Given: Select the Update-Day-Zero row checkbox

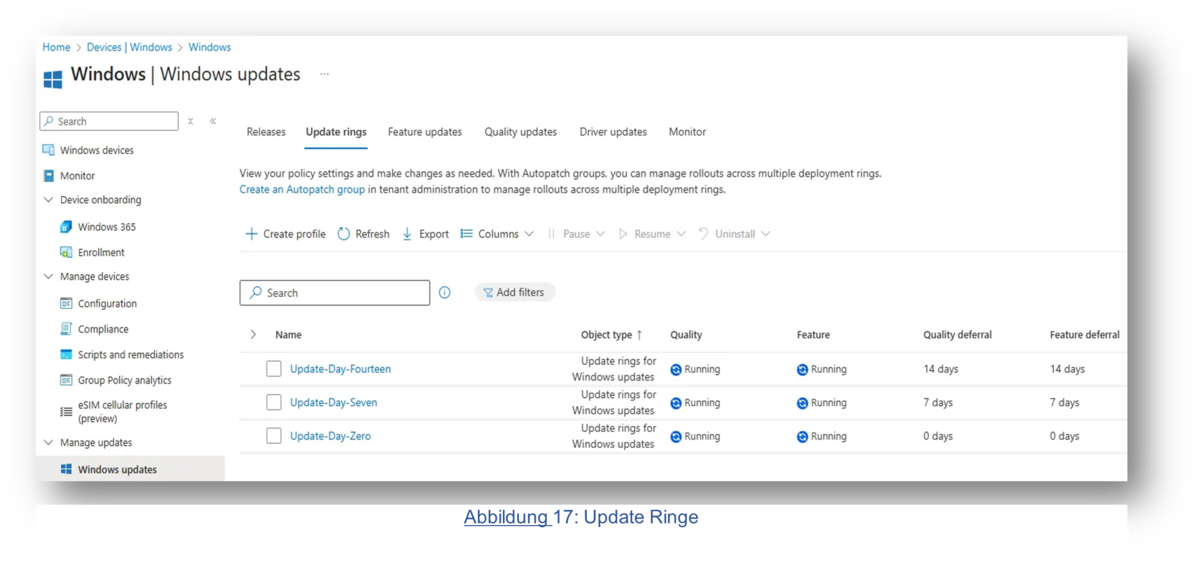Looking at the screenshot, I should 274,436.
